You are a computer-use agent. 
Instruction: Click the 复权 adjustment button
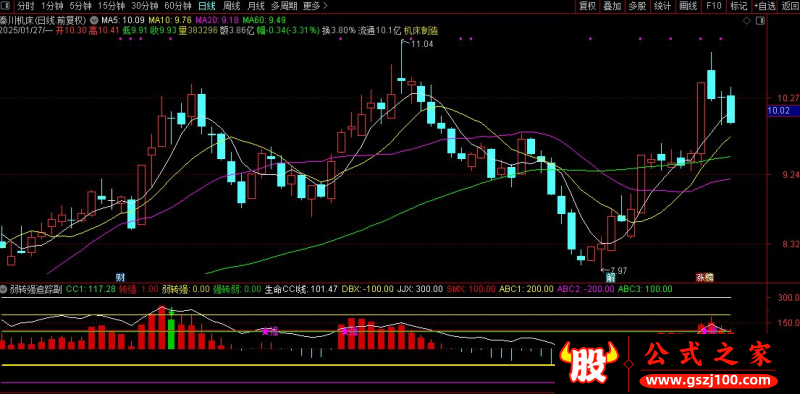(x=587, y=6)
